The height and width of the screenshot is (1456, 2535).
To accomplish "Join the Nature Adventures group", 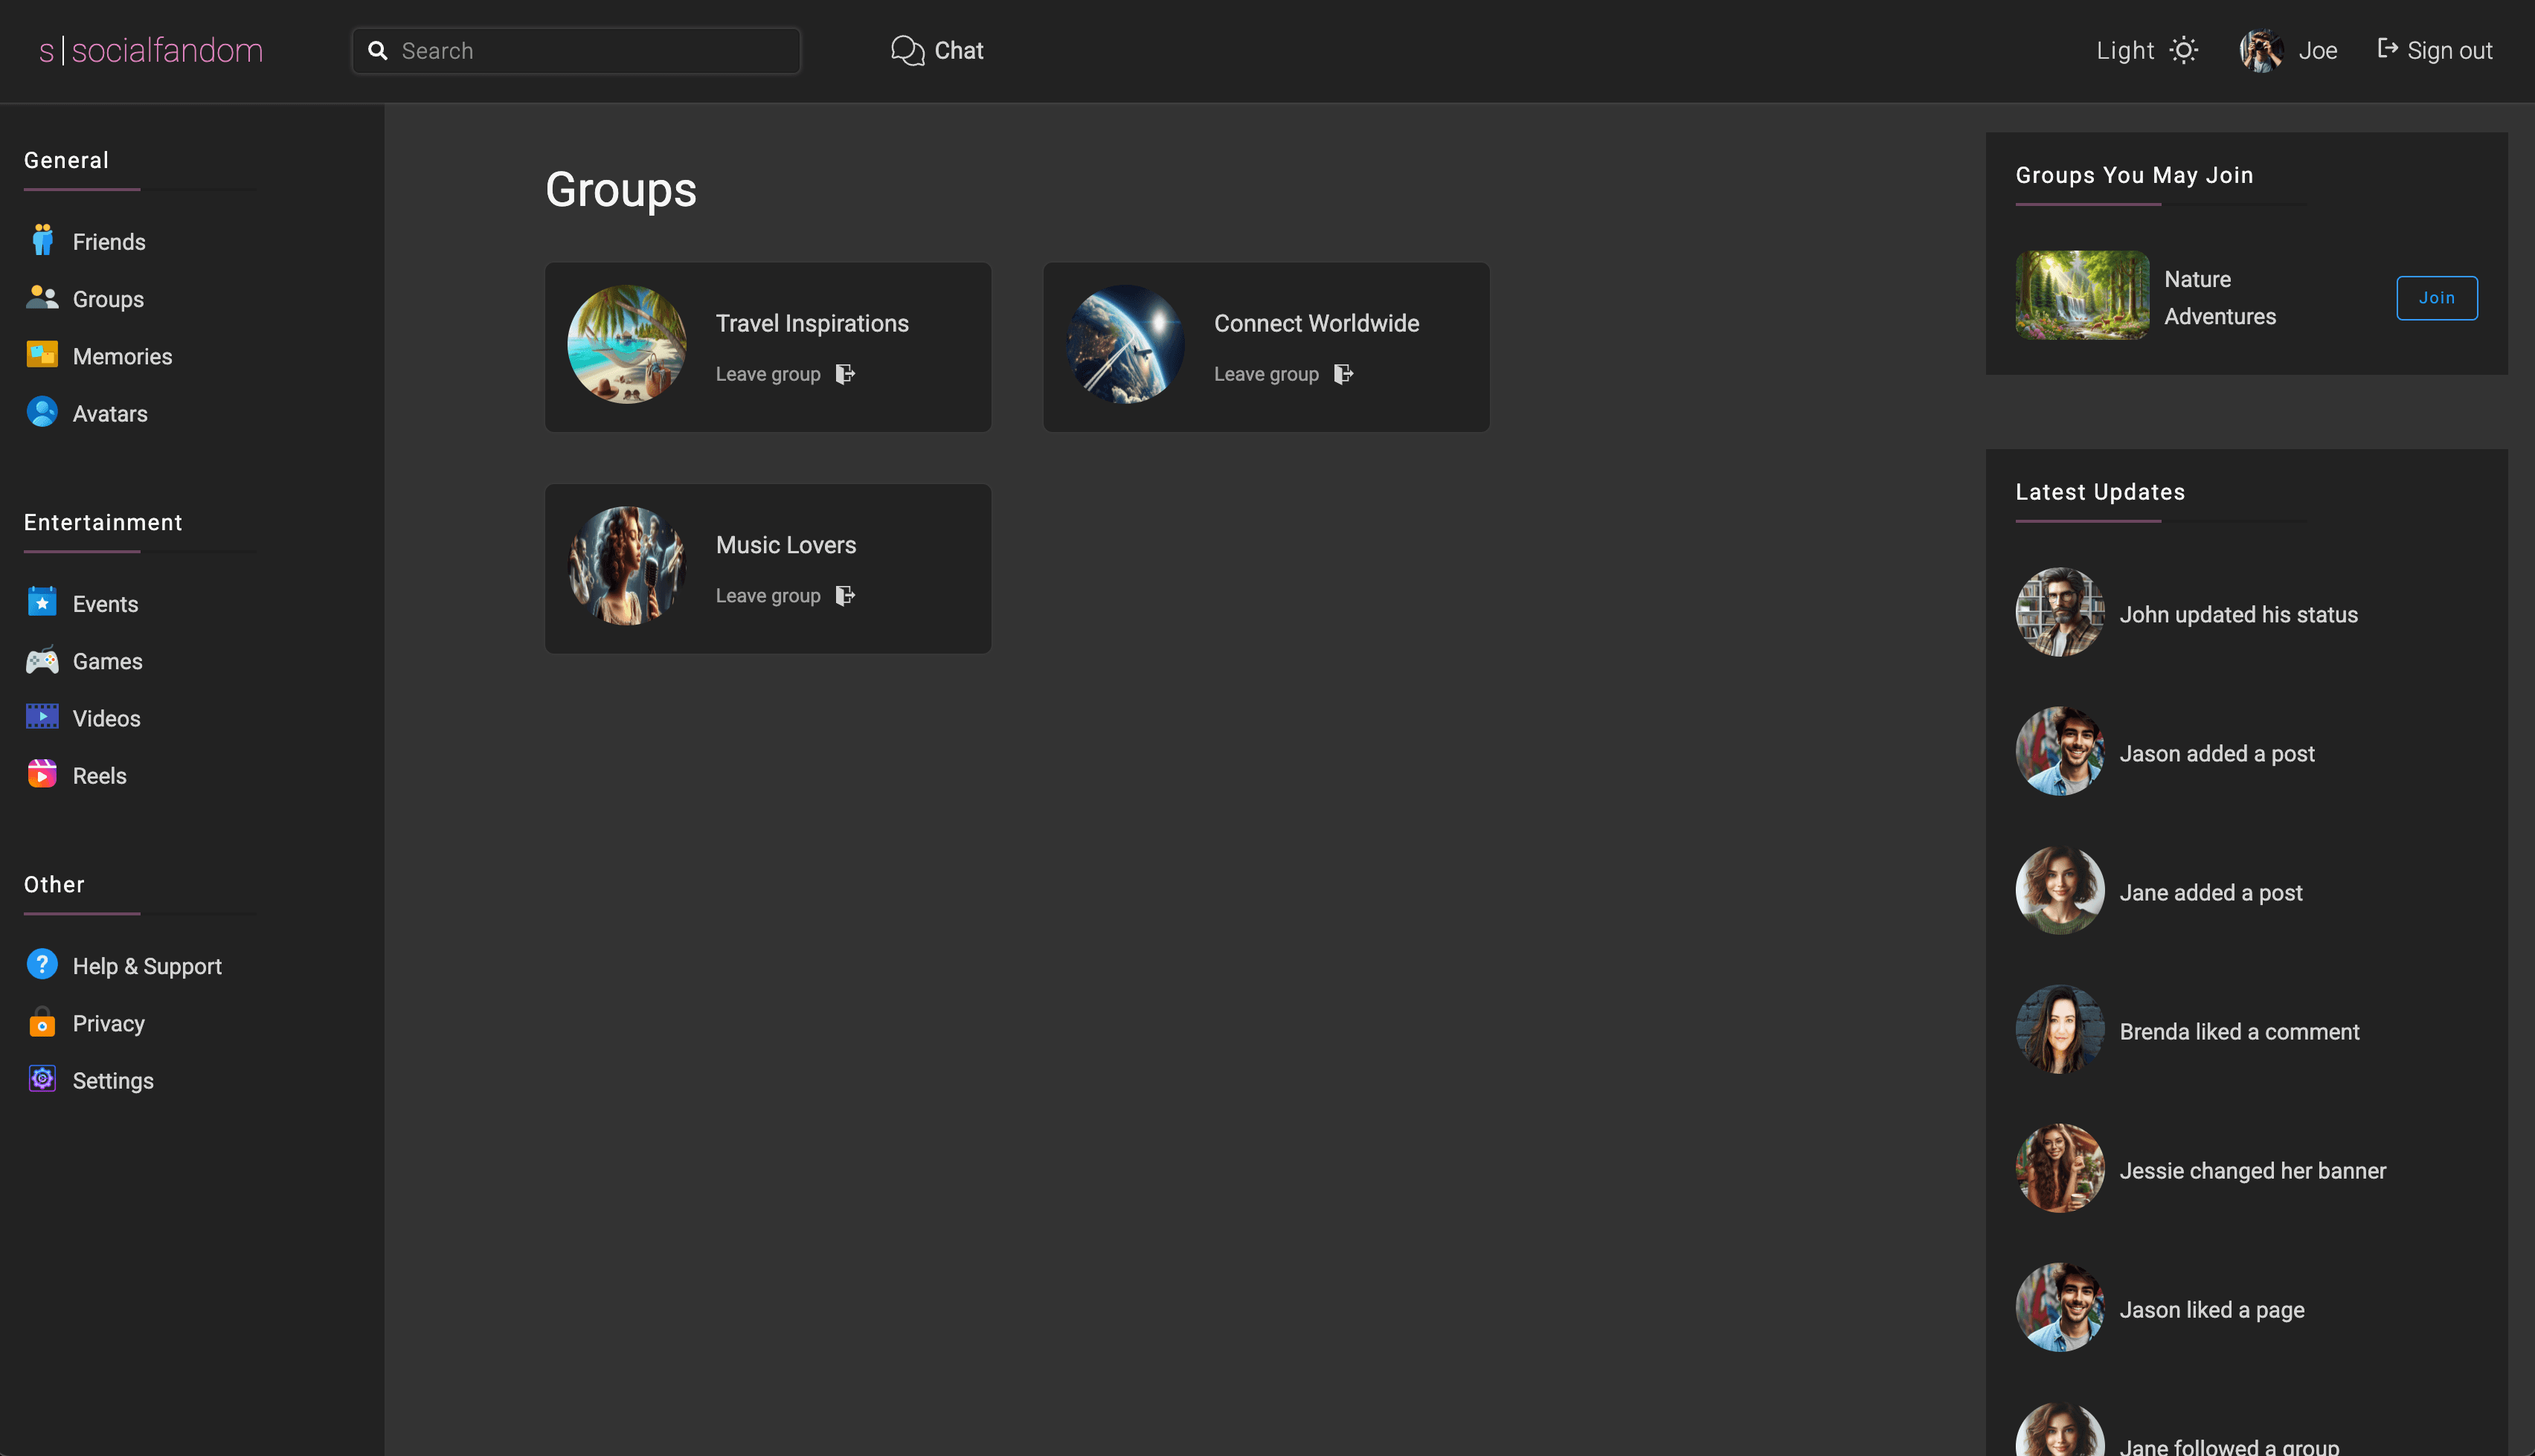I will click(2436, 297).
